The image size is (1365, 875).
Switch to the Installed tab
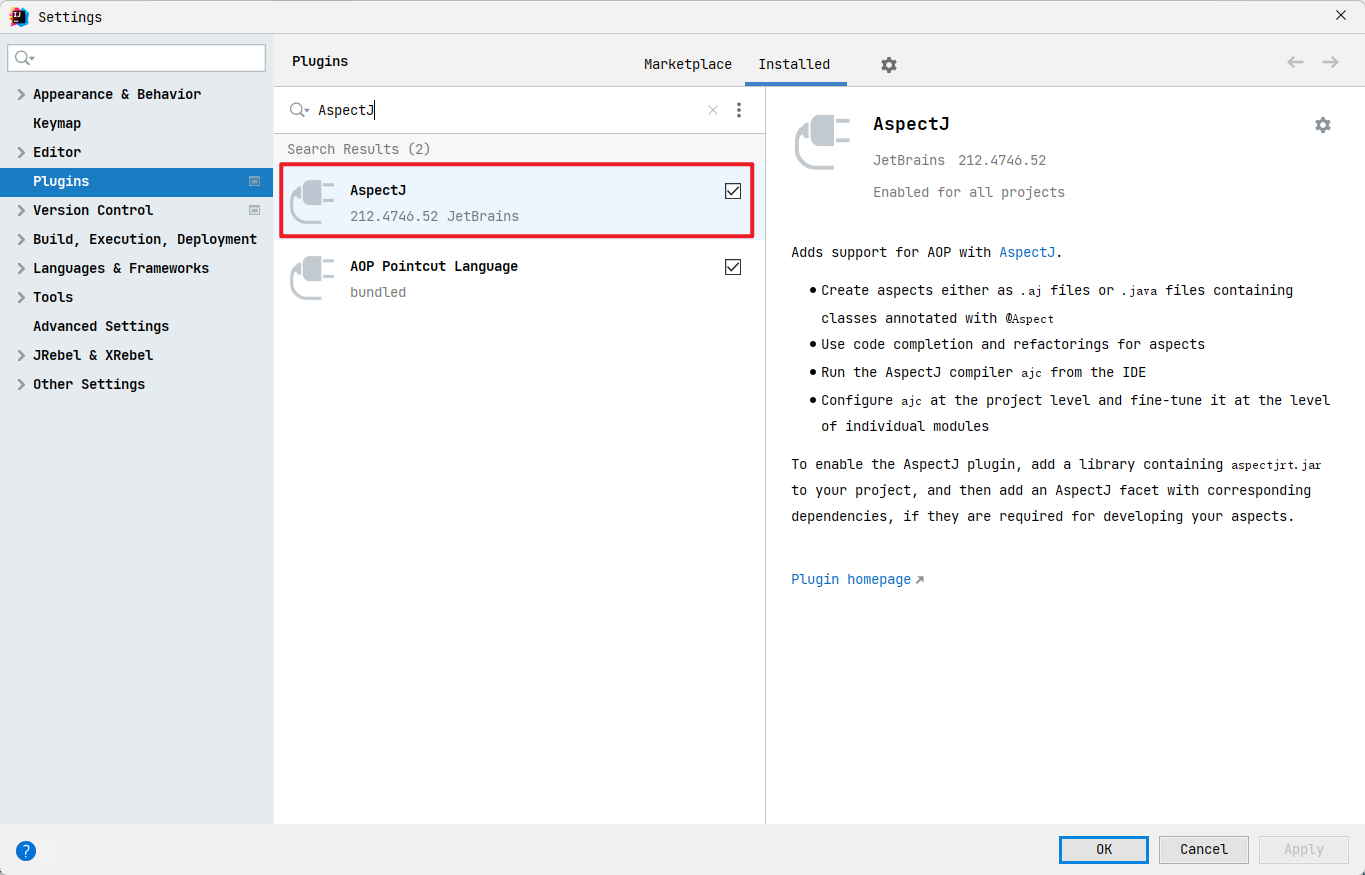coord(794,64)
